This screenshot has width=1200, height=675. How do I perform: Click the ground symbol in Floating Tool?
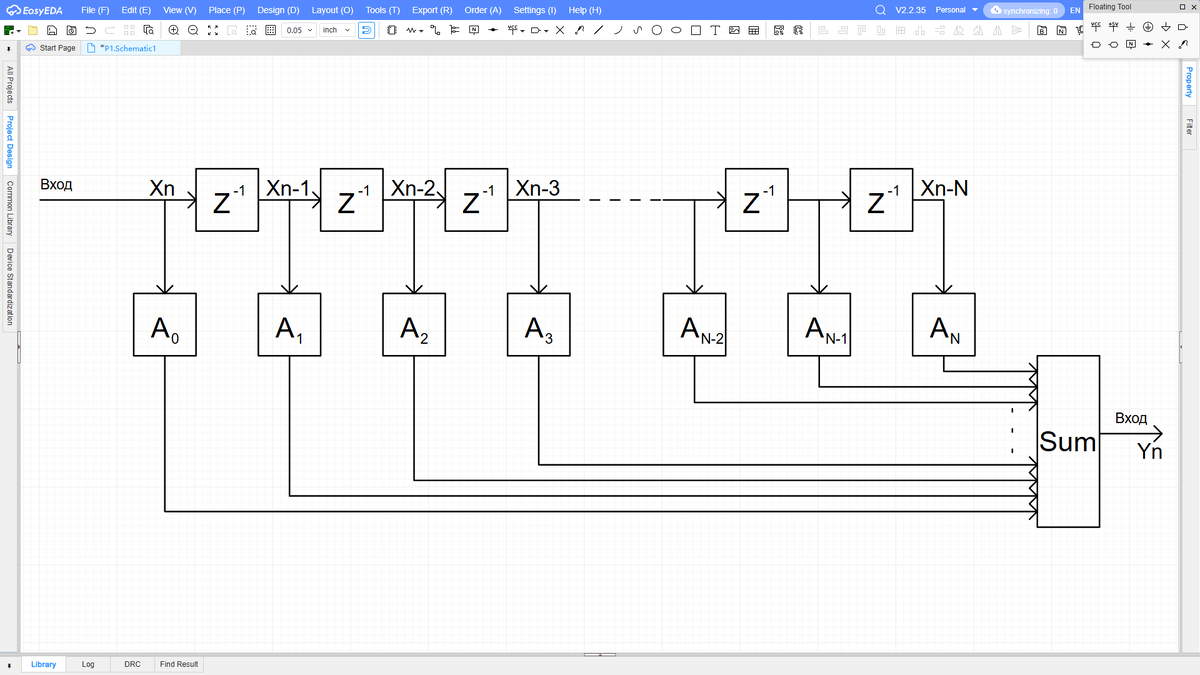[1131, 26]
